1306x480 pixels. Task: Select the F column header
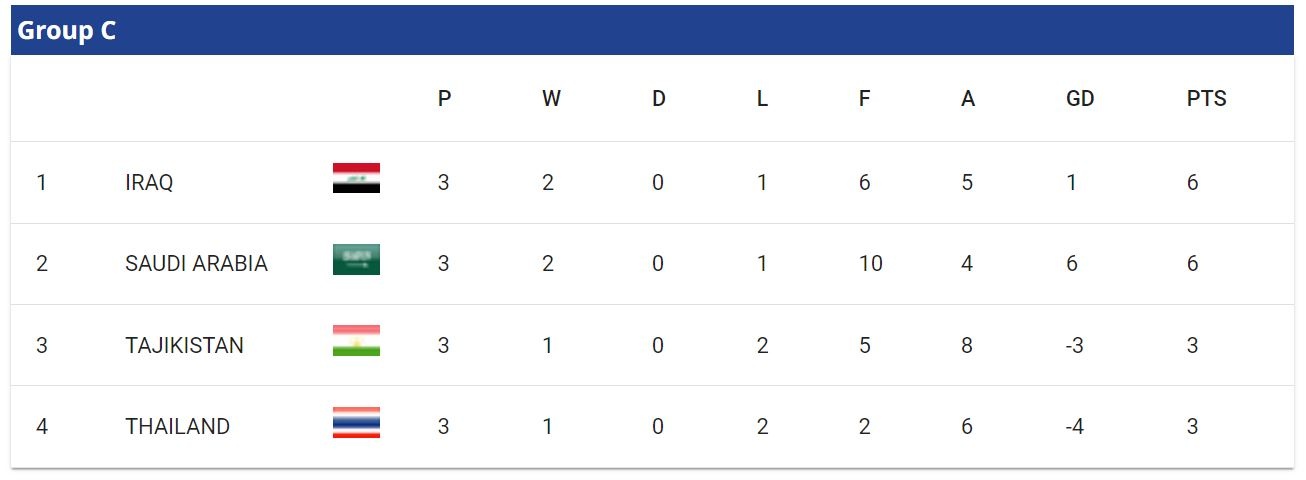point(864,99)
